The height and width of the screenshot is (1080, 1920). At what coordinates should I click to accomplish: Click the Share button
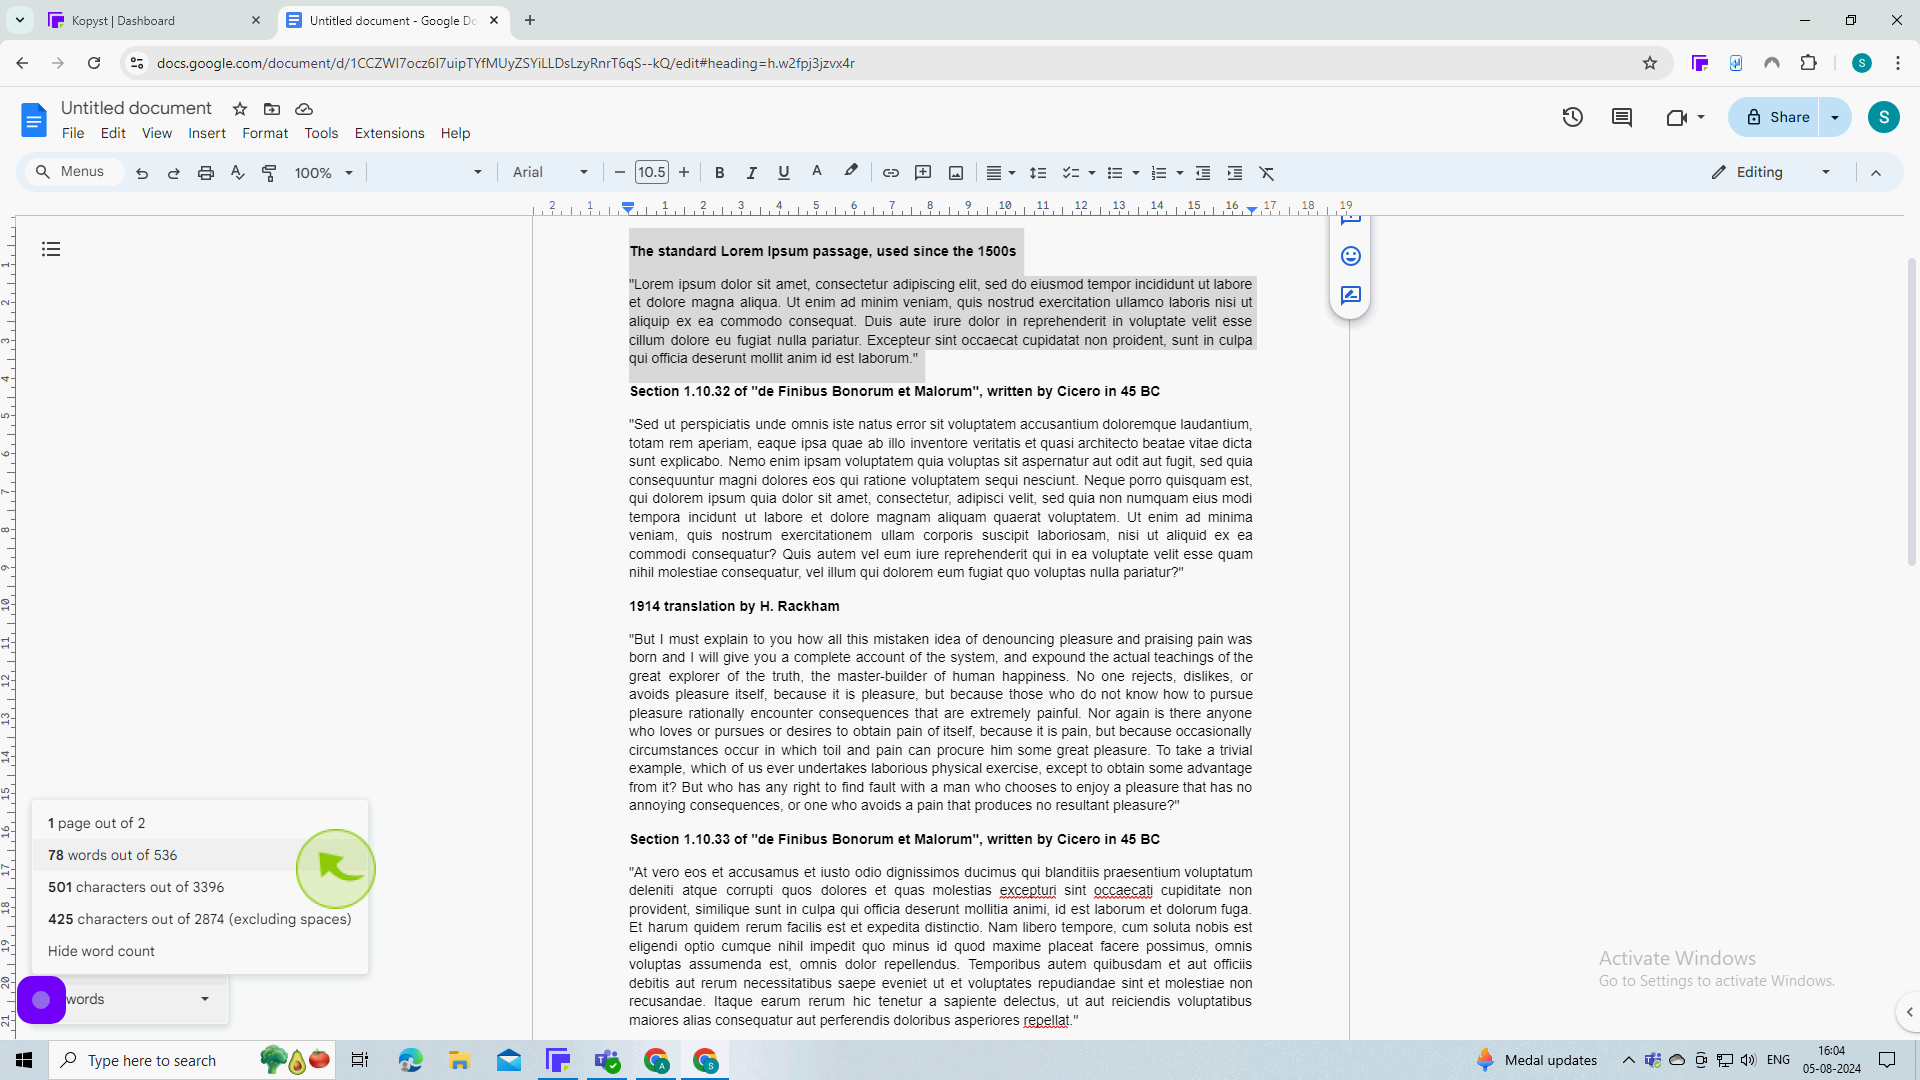point(1775,117)
